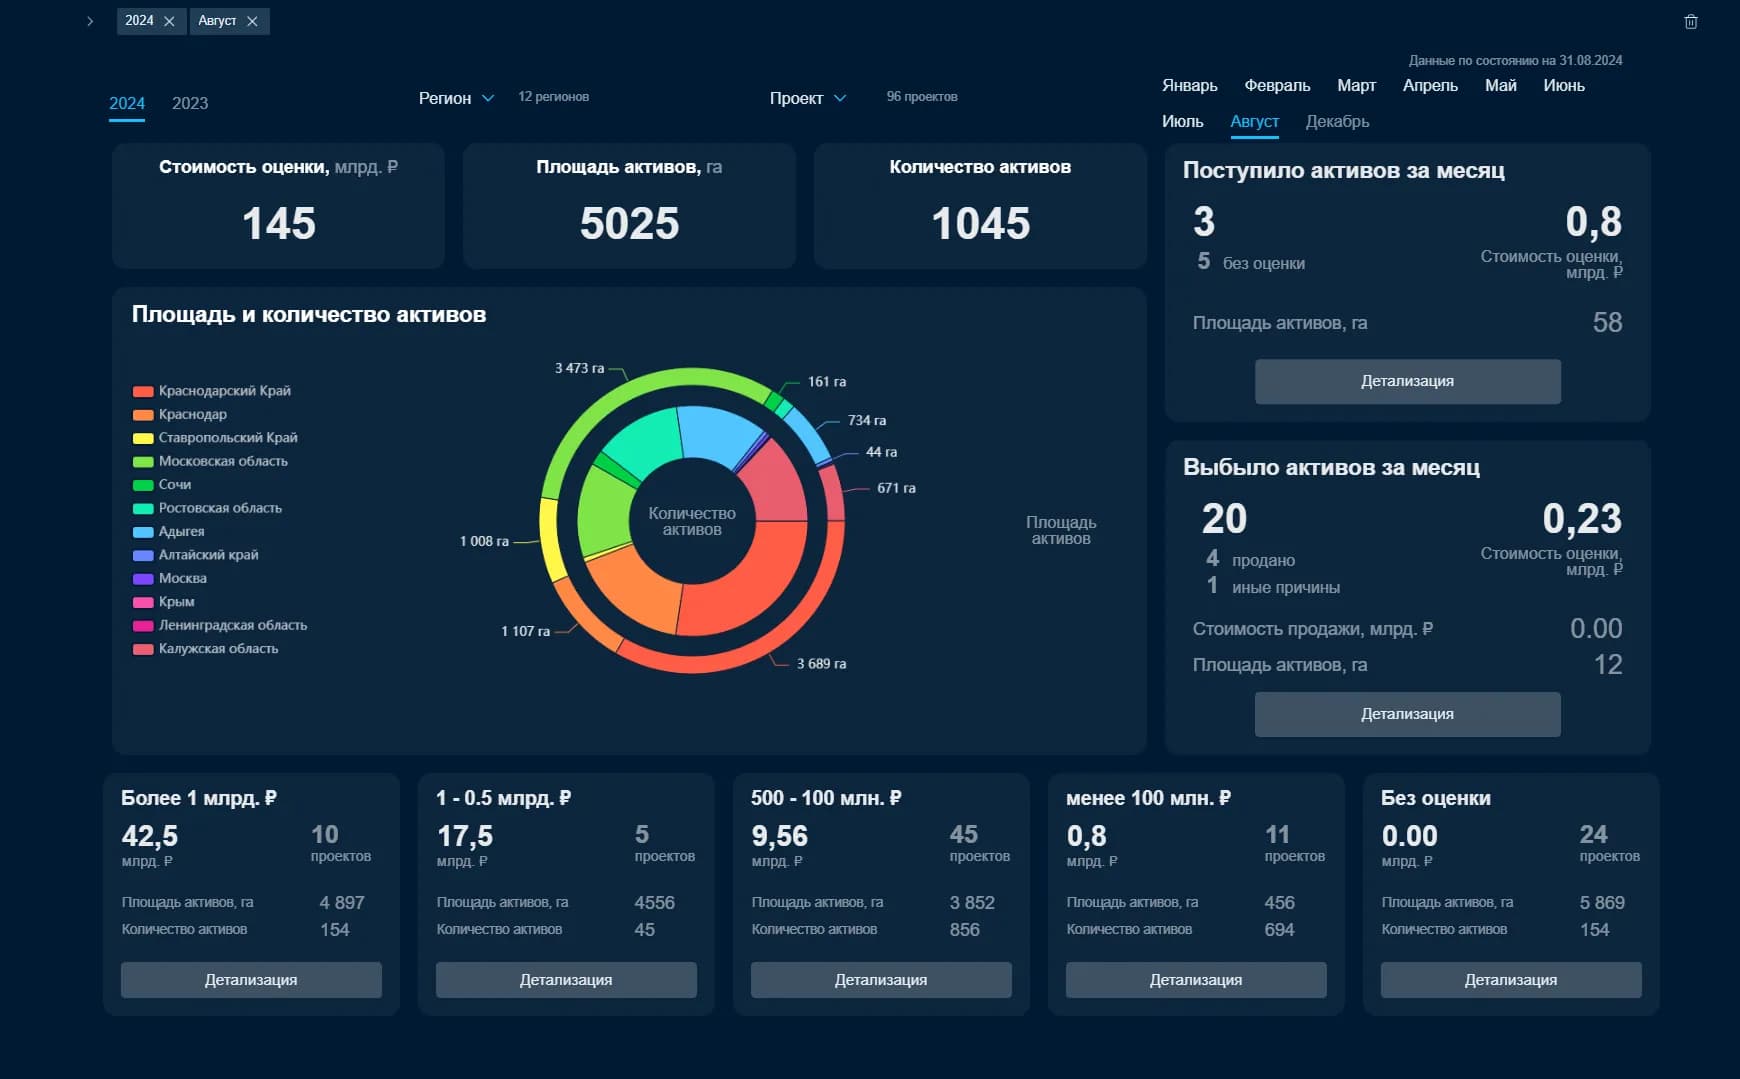Viewport: 1740px width, 1079px height.
Task: Switch to the 2023 year tab
Action: point(190,103)
